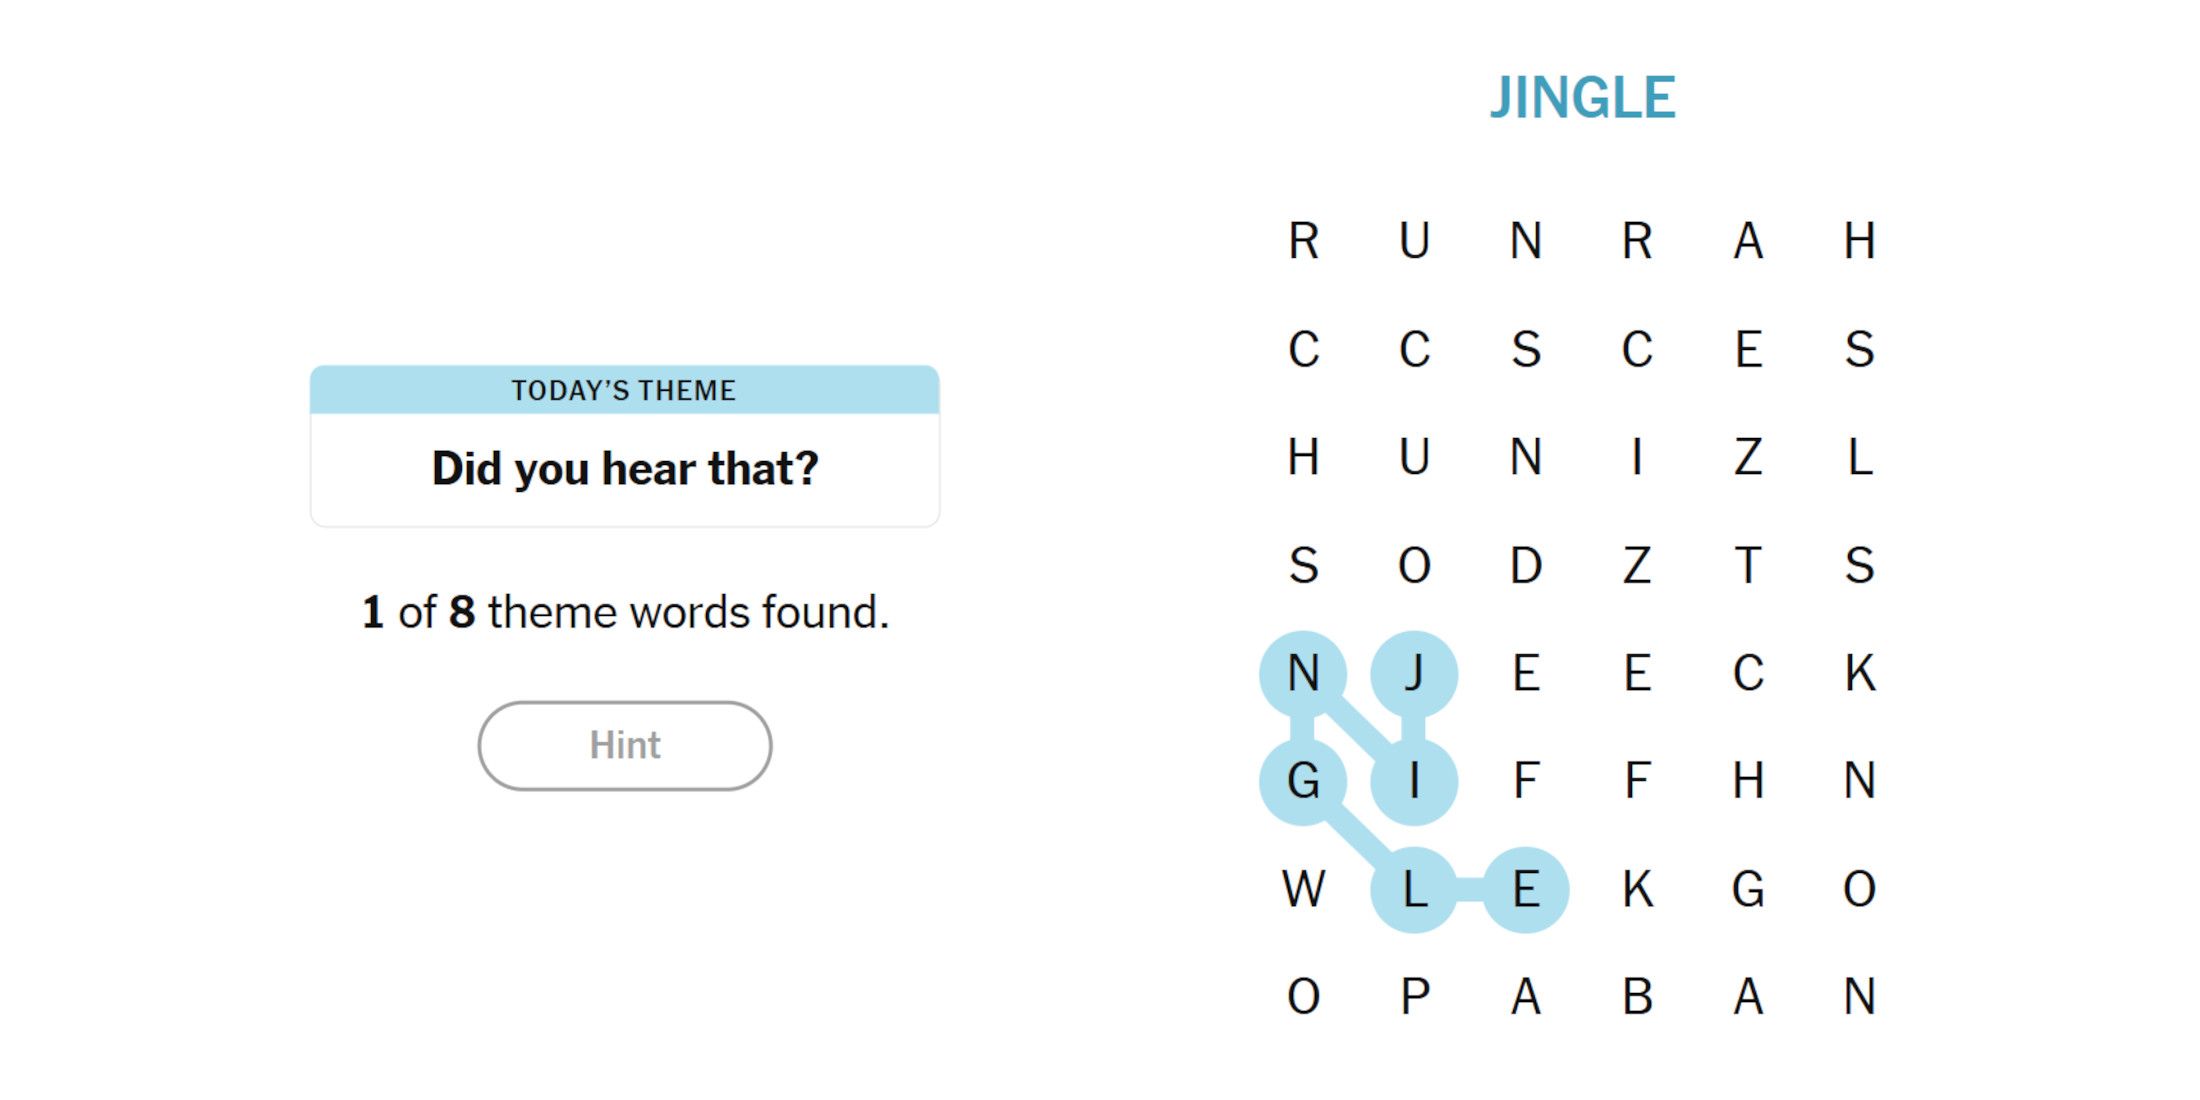This screenshot has height=1100, width=2200.
Task: Select the highlighted E letter tile
Action: (x=1525, y=889)
